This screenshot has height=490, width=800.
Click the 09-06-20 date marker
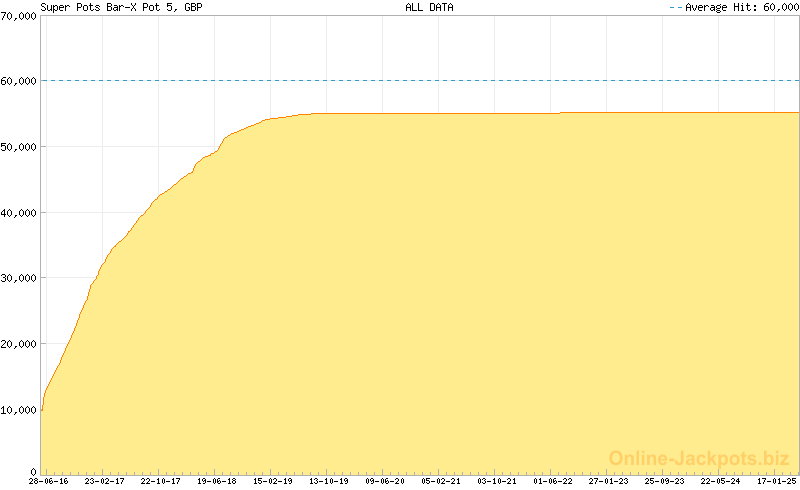[384, 481]
